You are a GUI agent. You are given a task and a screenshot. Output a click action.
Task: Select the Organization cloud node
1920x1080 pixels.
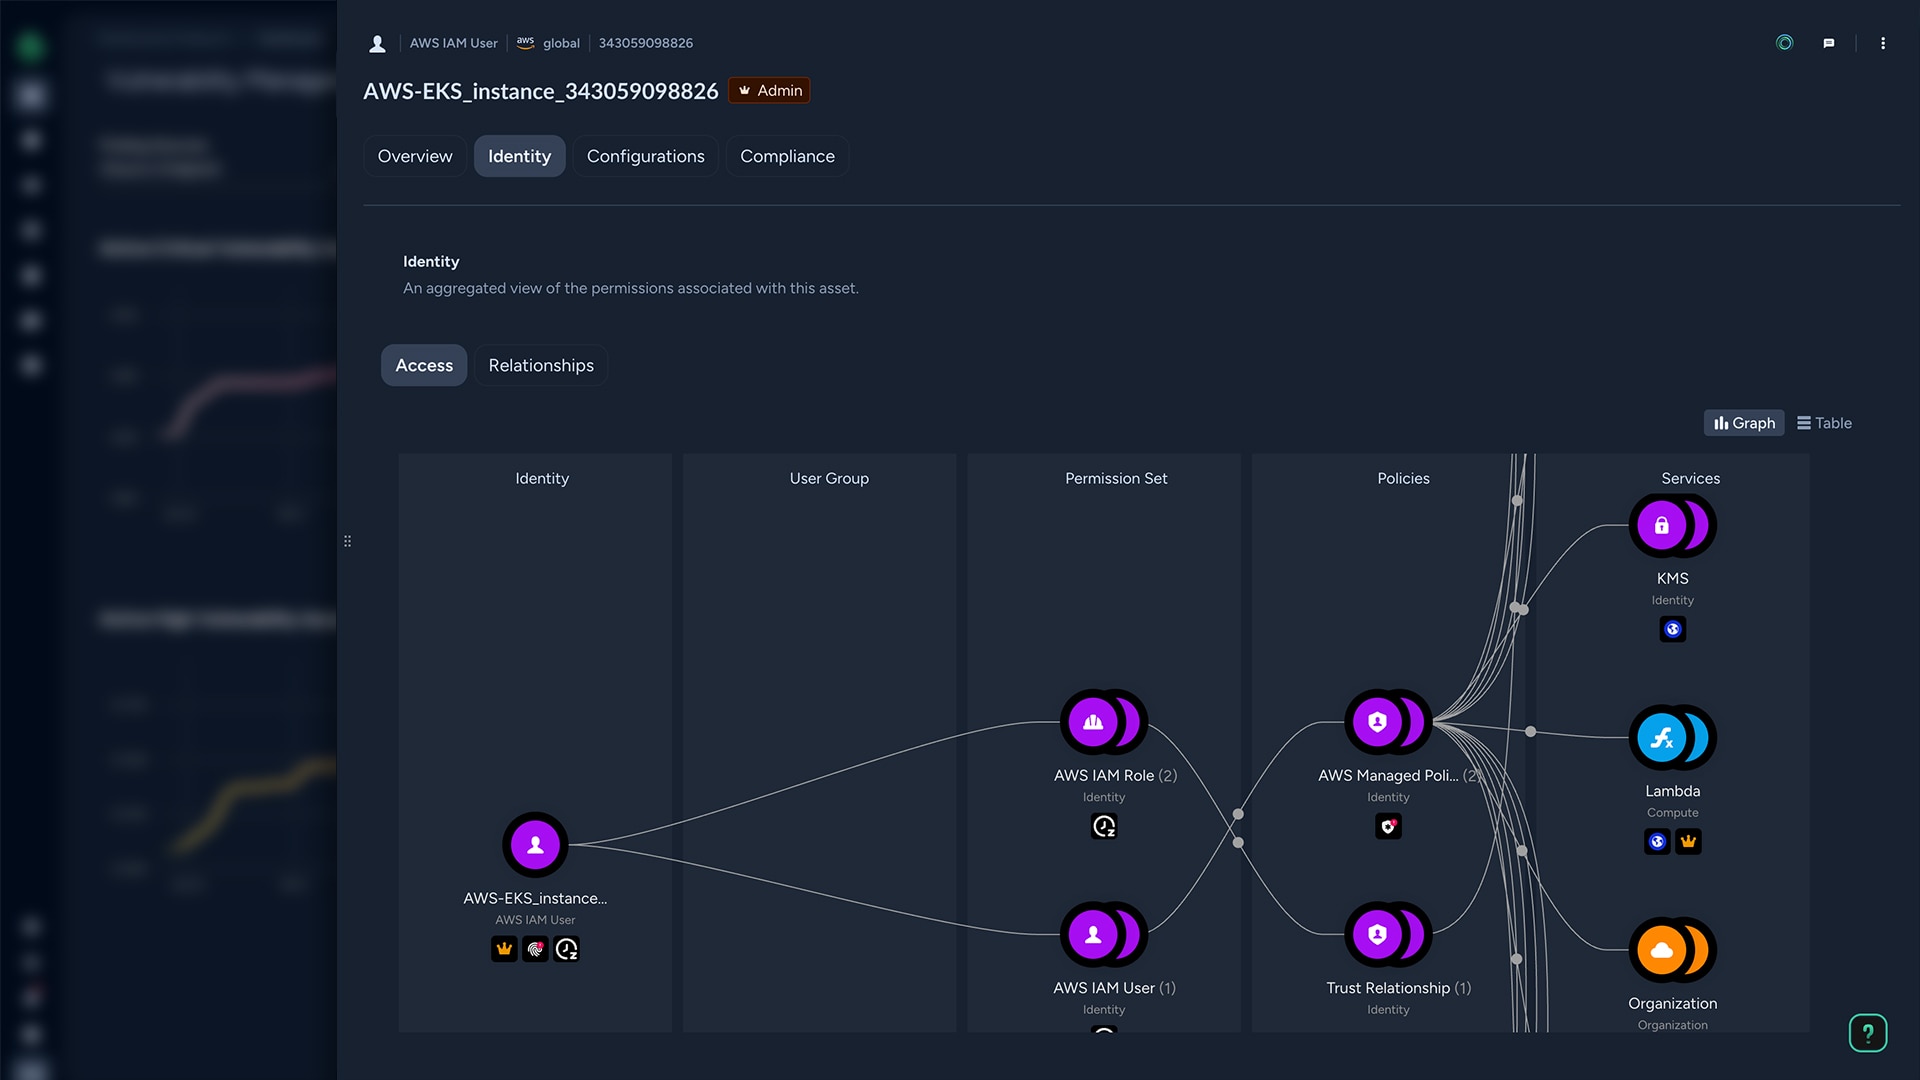[x=1672, y=950]
